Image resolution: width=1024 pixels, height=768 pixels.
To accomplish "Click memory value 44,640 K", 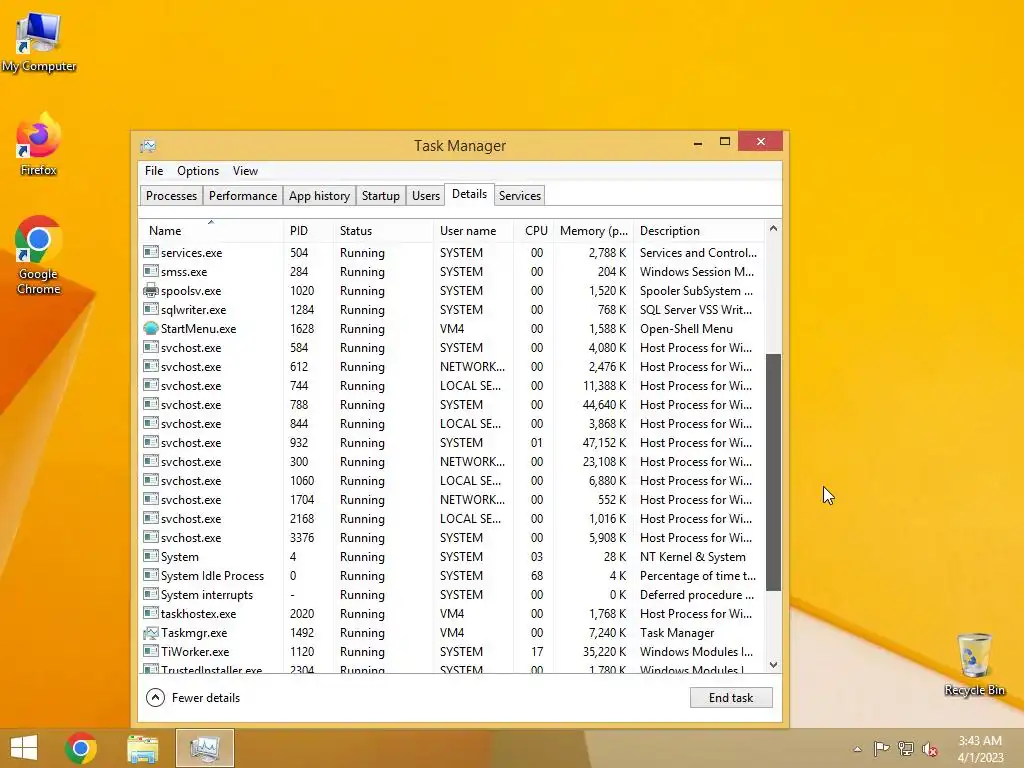I will point(604,405).
